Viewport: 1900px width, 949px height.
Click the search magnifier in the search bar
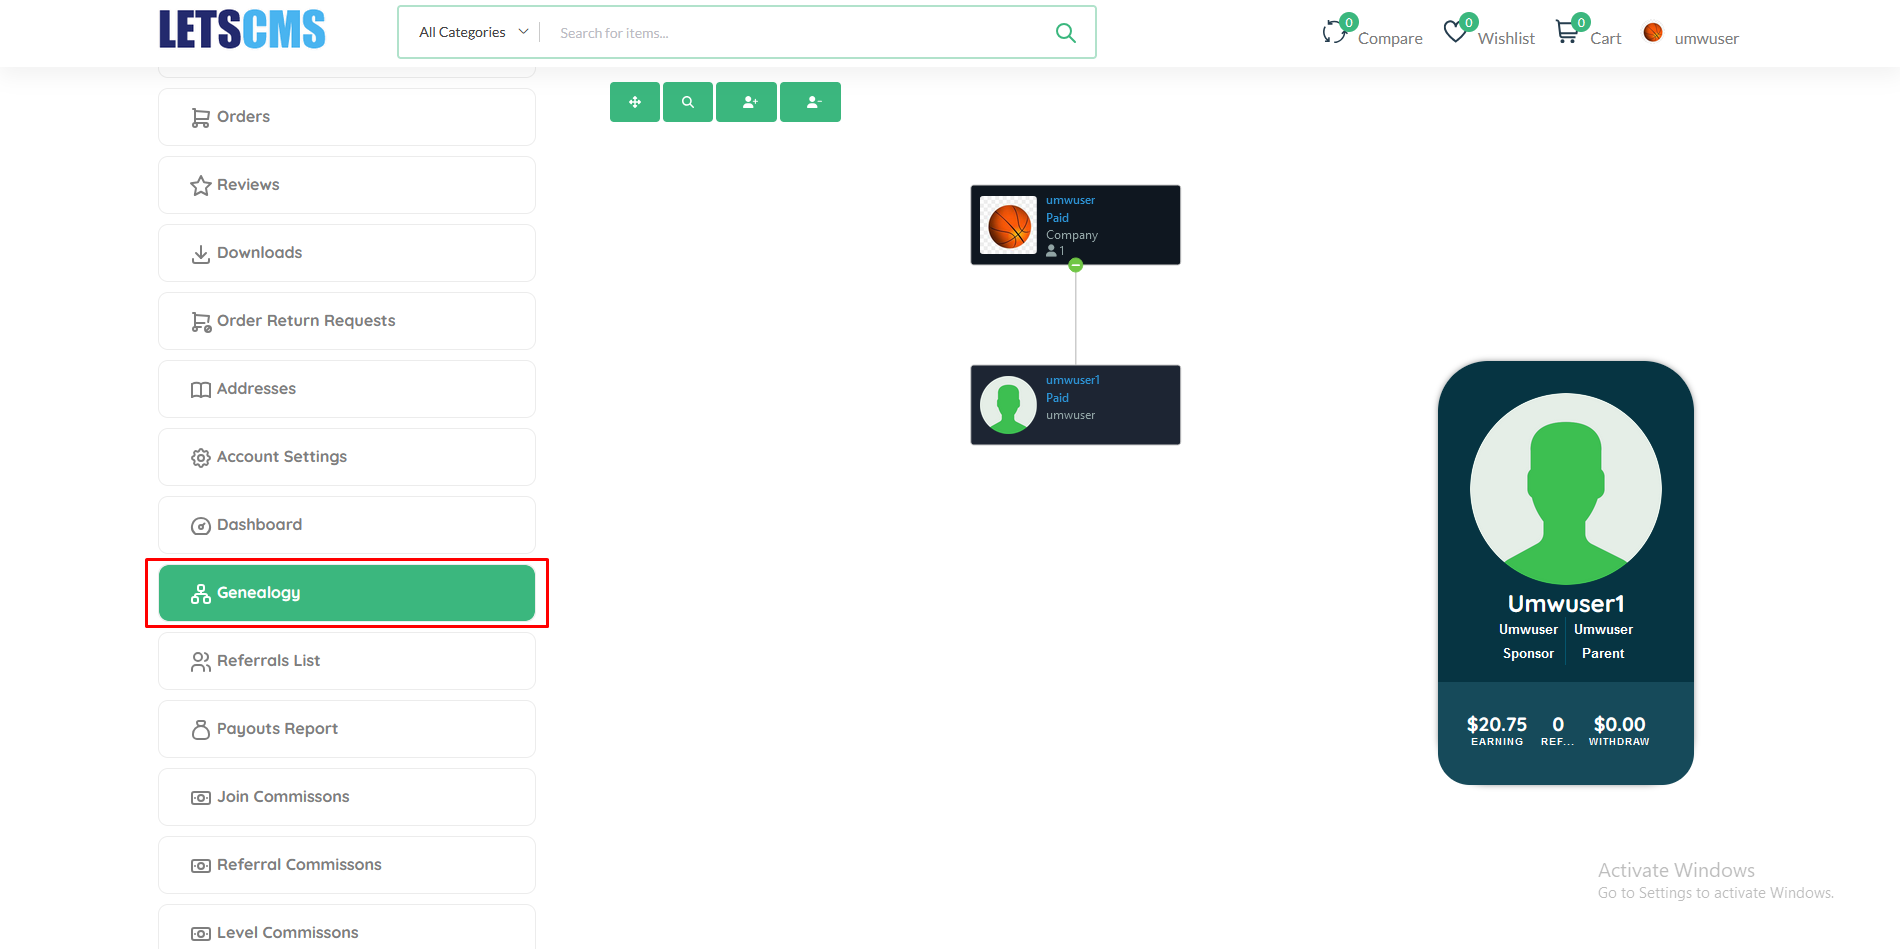point(1064,32)
